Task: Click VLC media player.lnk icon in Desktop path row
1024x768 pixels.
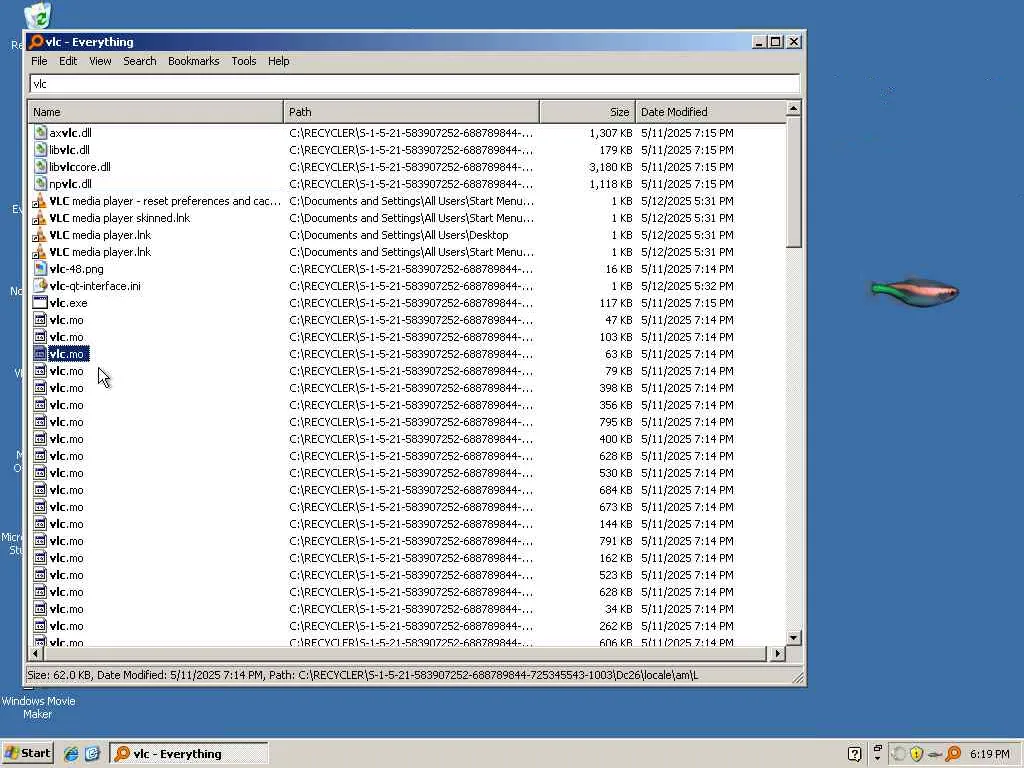Action: click(40, 234)
